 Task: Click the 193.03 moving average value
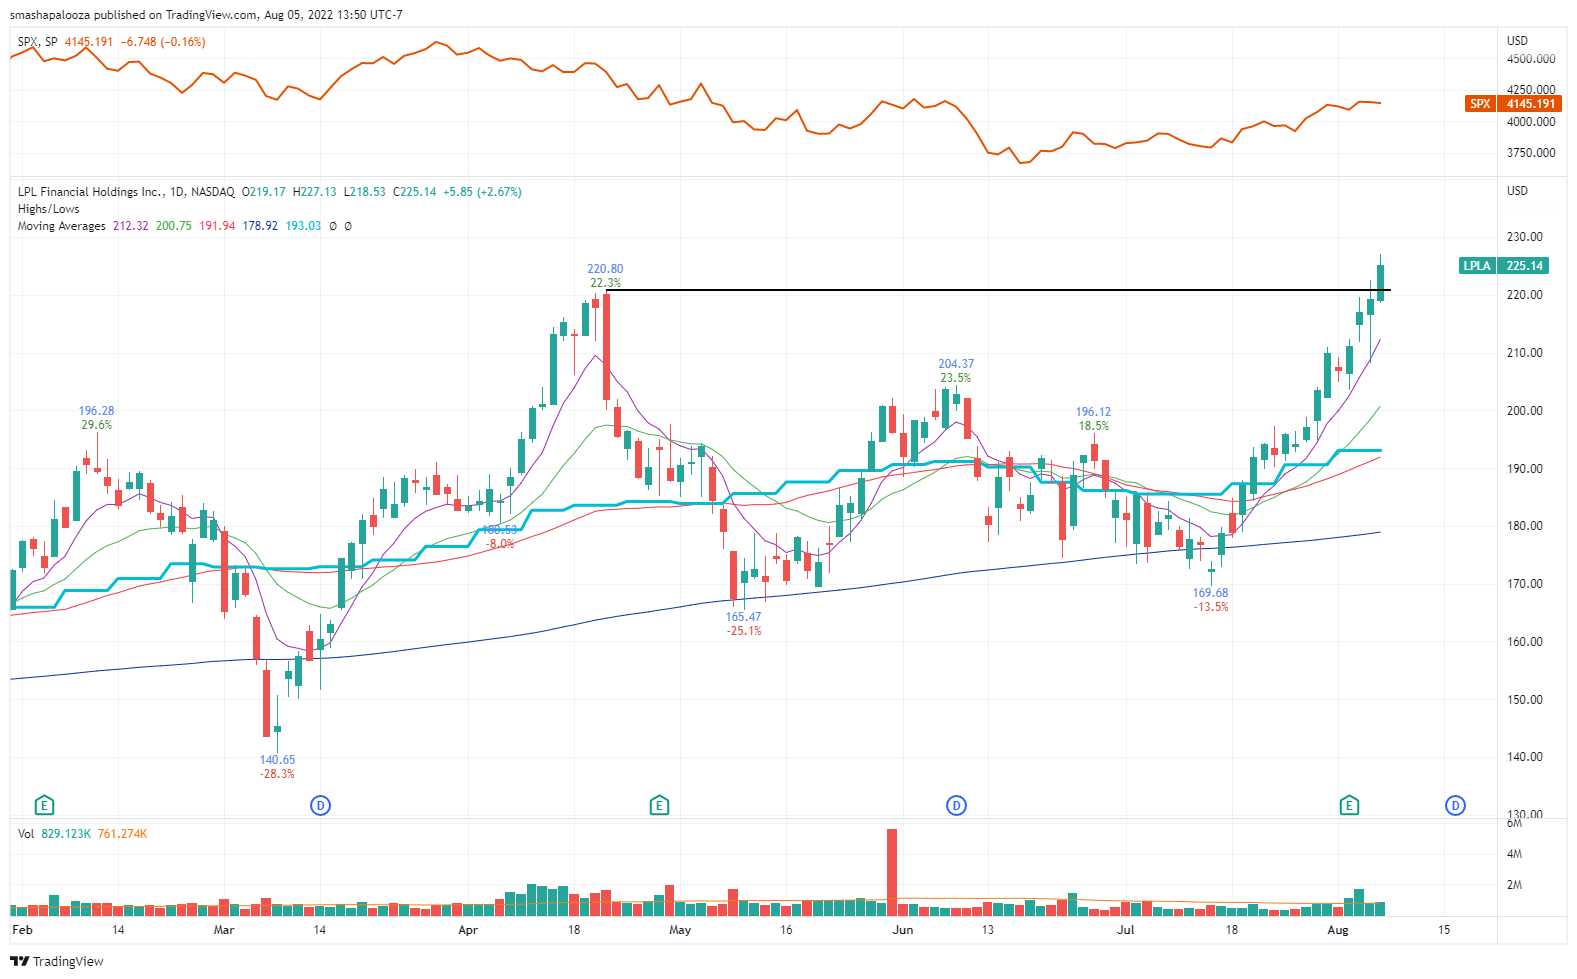point(303,226)
